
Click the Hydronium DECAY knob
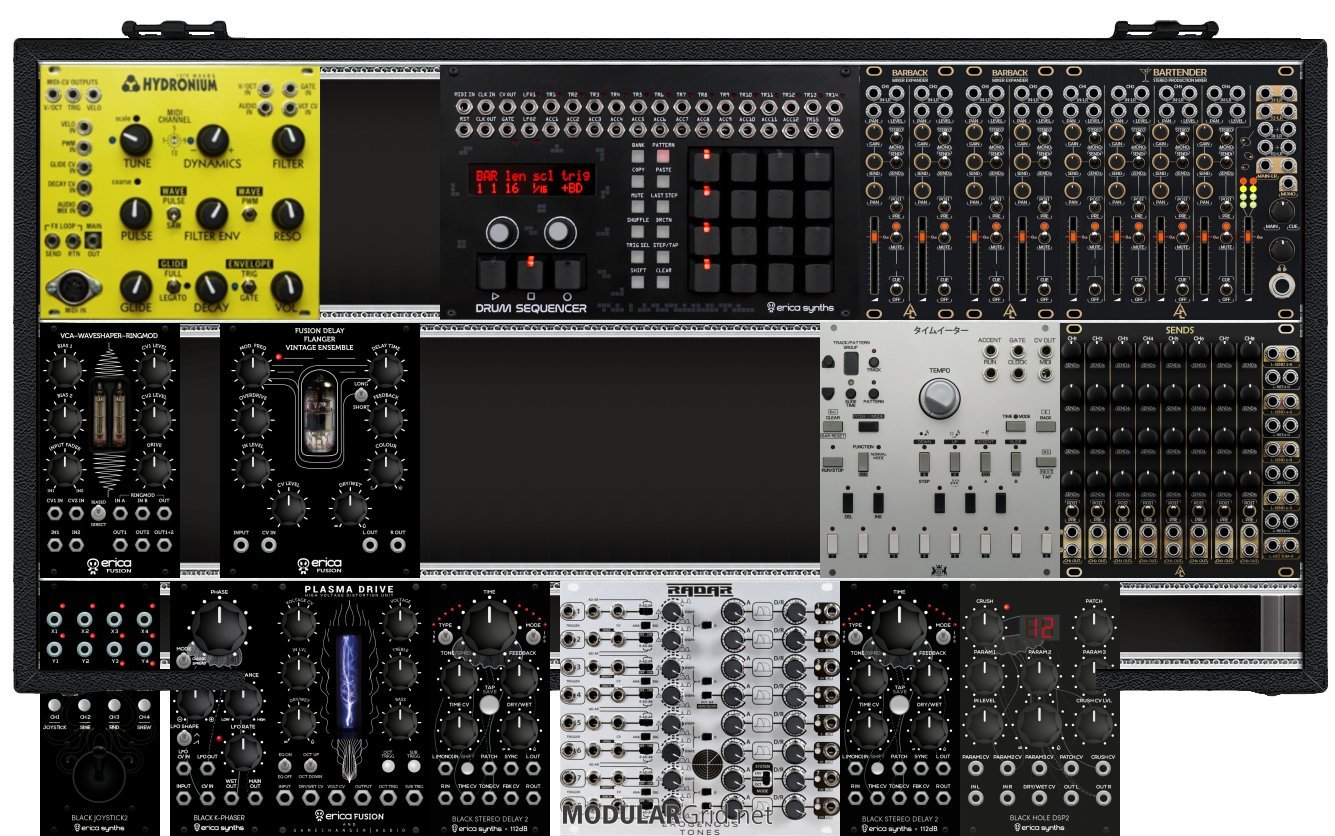click(x=212, y=287)
